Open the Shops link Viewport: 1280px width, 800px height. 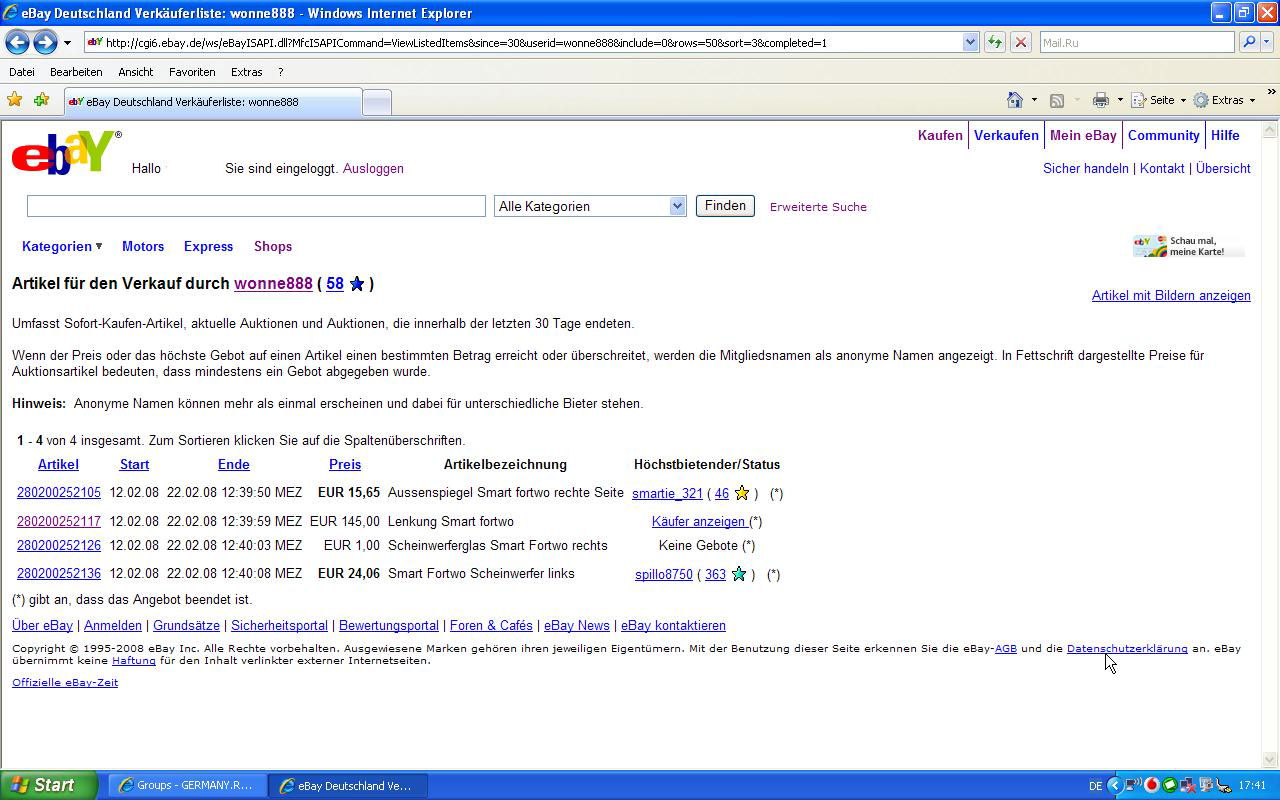(x=273, y=246)
